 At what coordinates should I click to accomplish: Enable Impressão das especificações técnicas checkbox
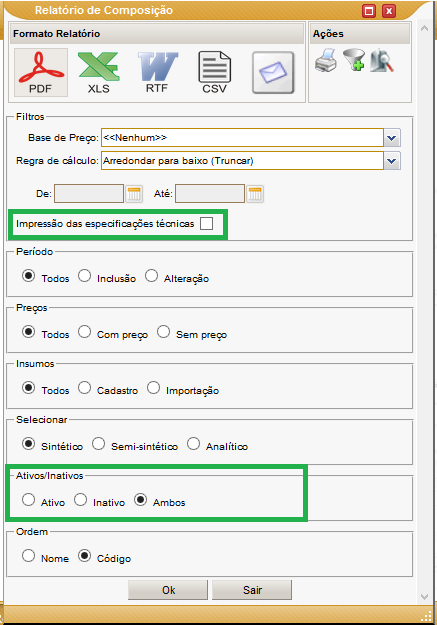coord(207,224)
